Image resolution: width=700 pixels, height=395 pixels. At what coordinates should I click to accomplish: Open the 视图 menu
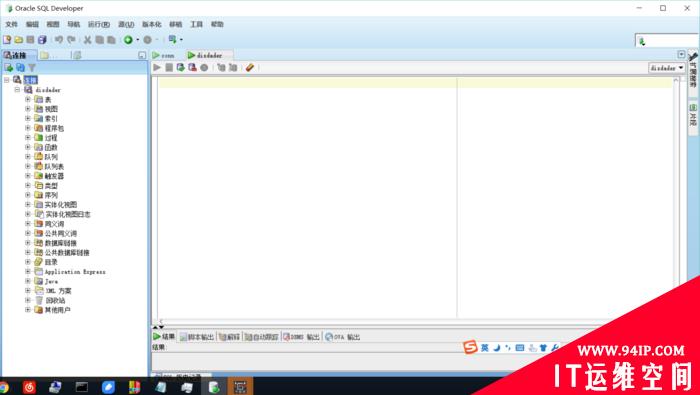[x=53, y=24]
